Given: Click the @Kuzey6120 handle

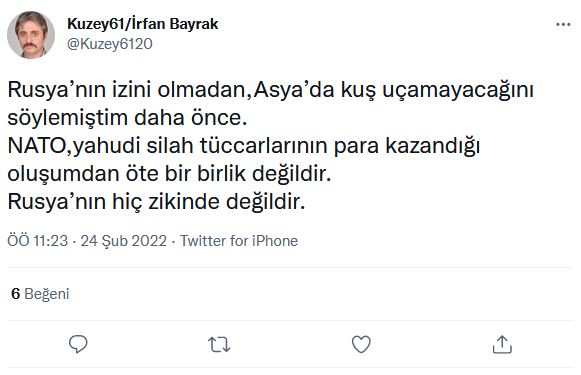Looking at the screenshot, I should [110, 44].
